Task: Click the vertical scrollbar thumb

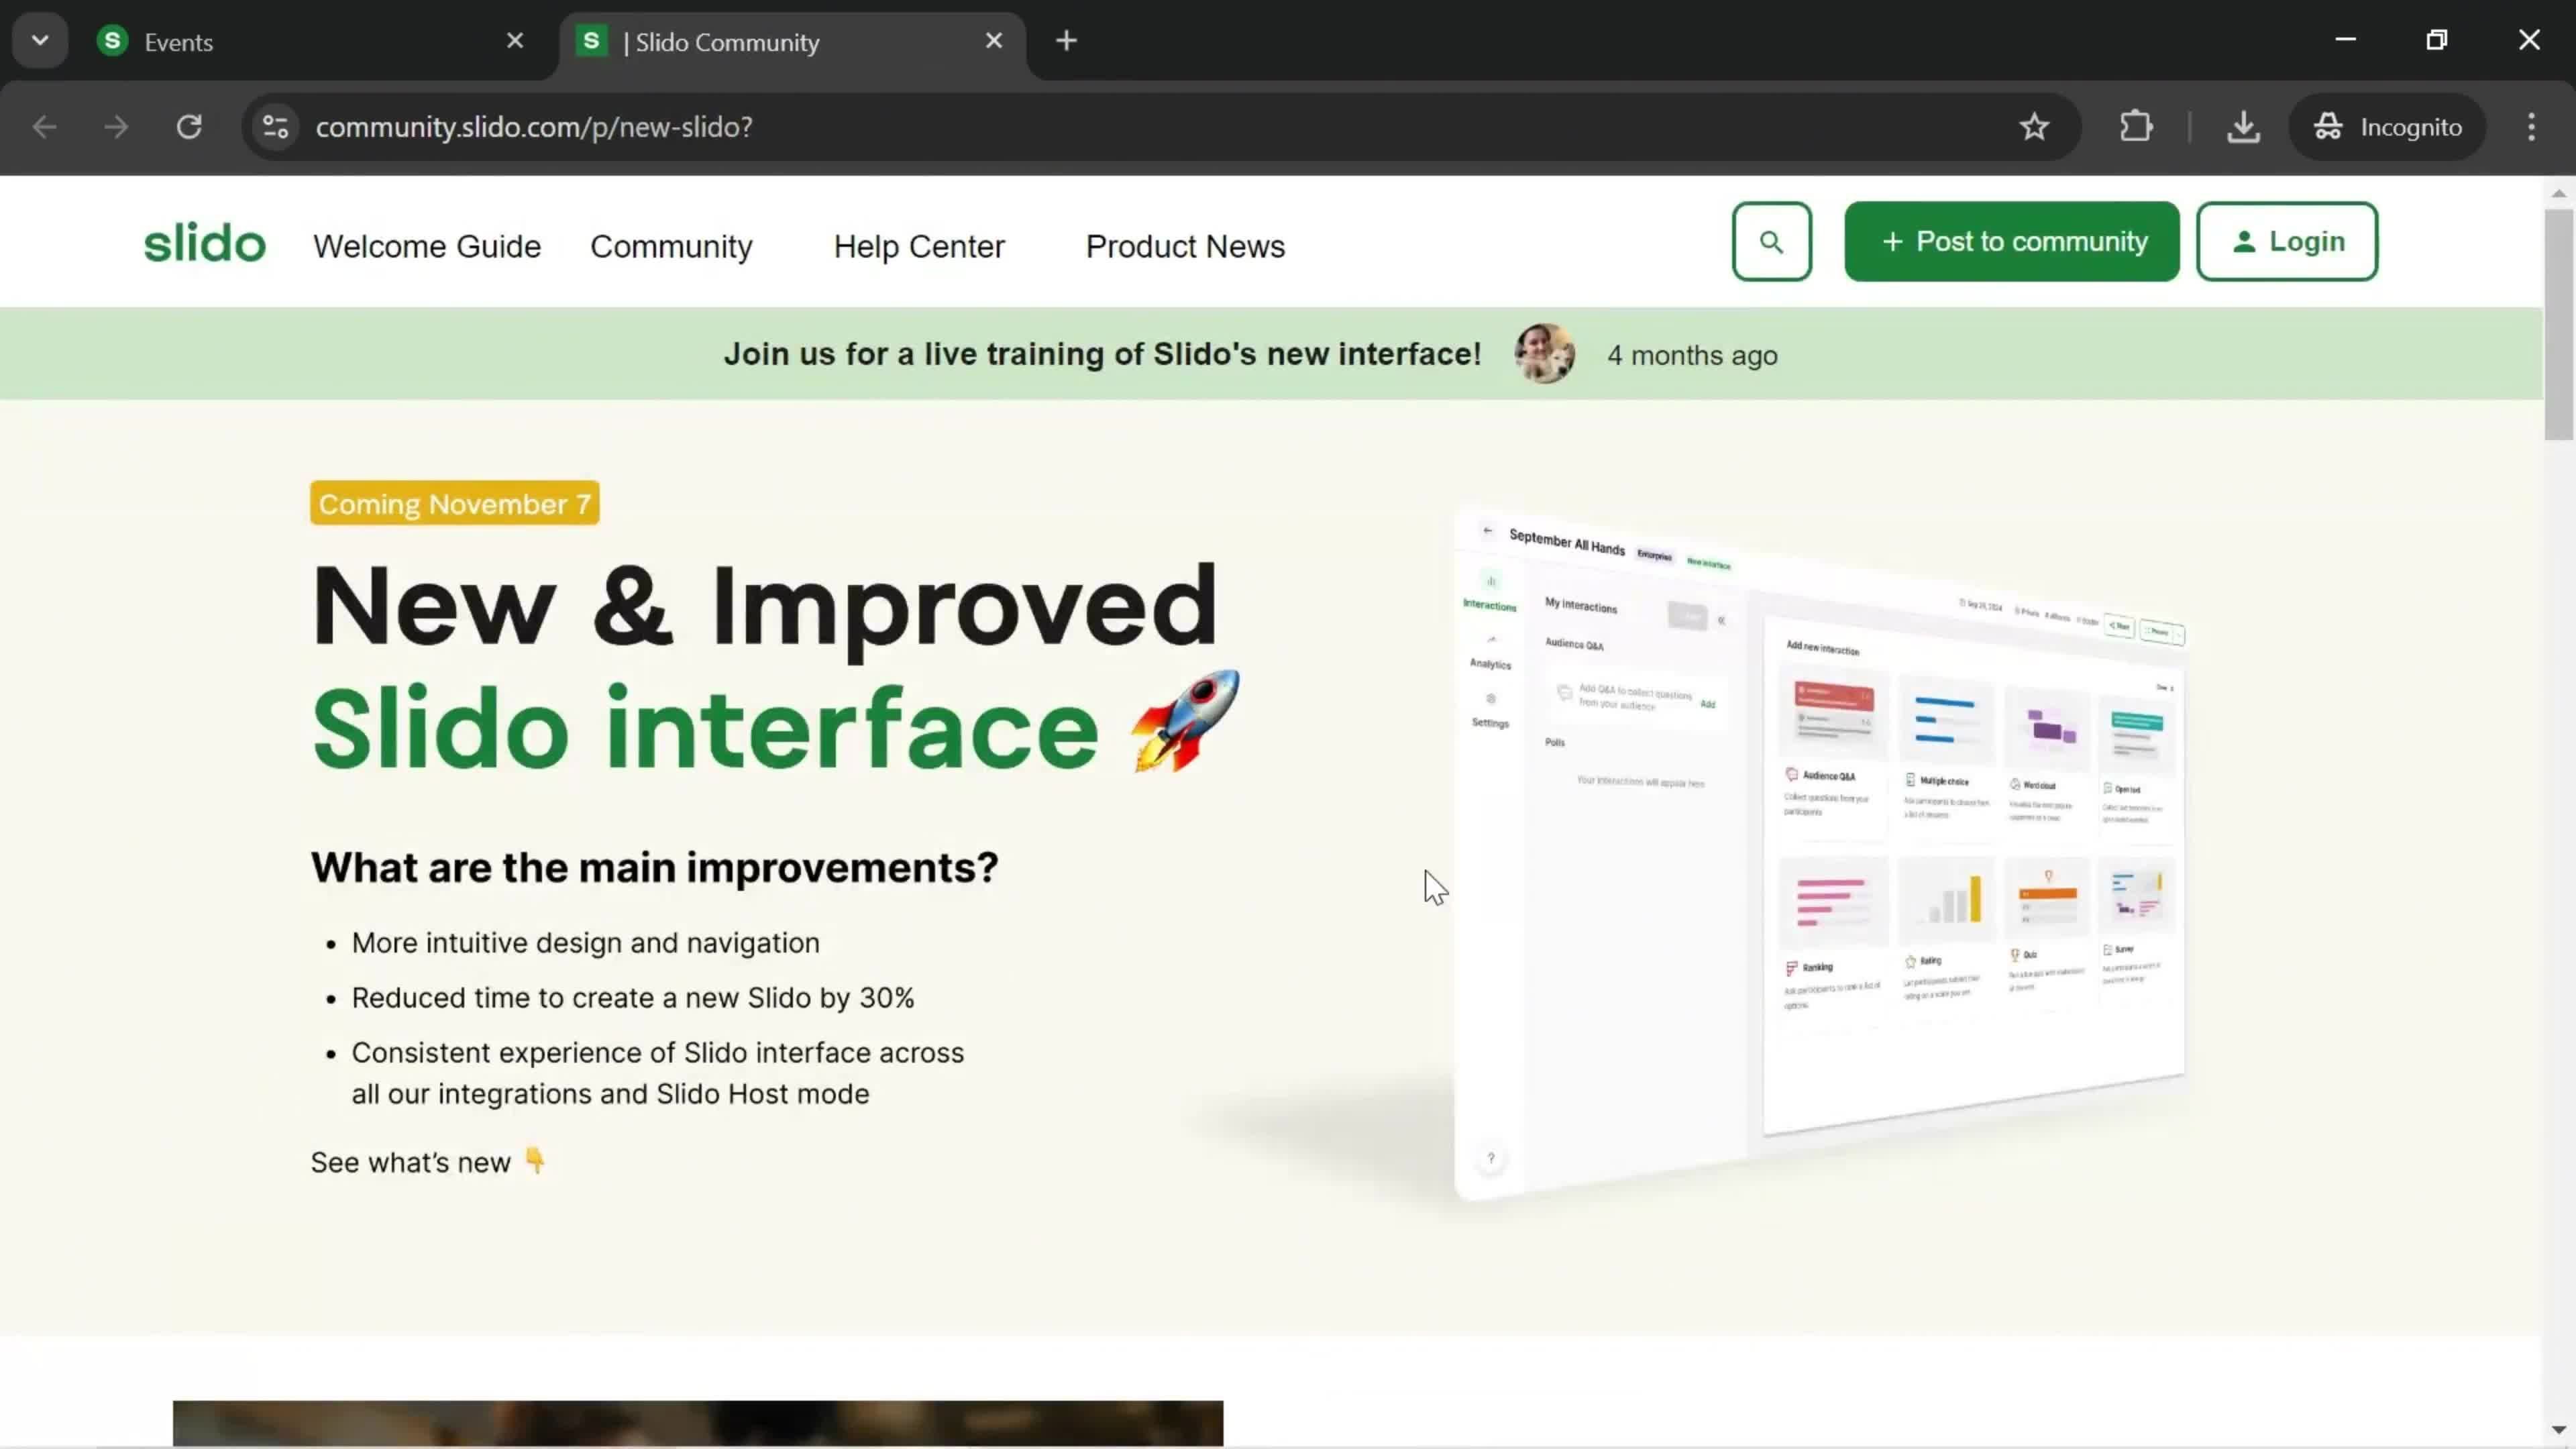Action: [2559, 325]
